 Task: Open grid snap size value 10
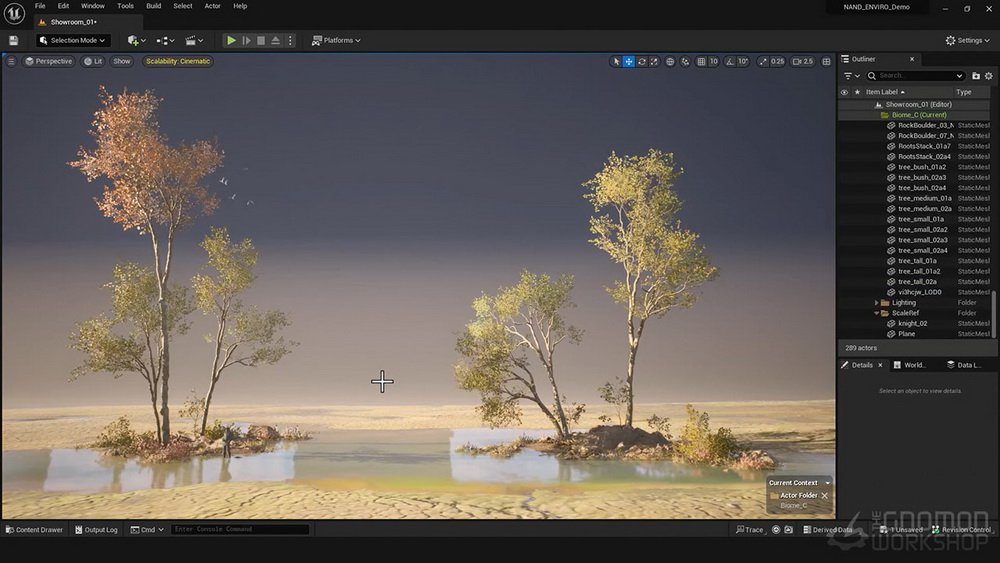[x=714, y=61]
